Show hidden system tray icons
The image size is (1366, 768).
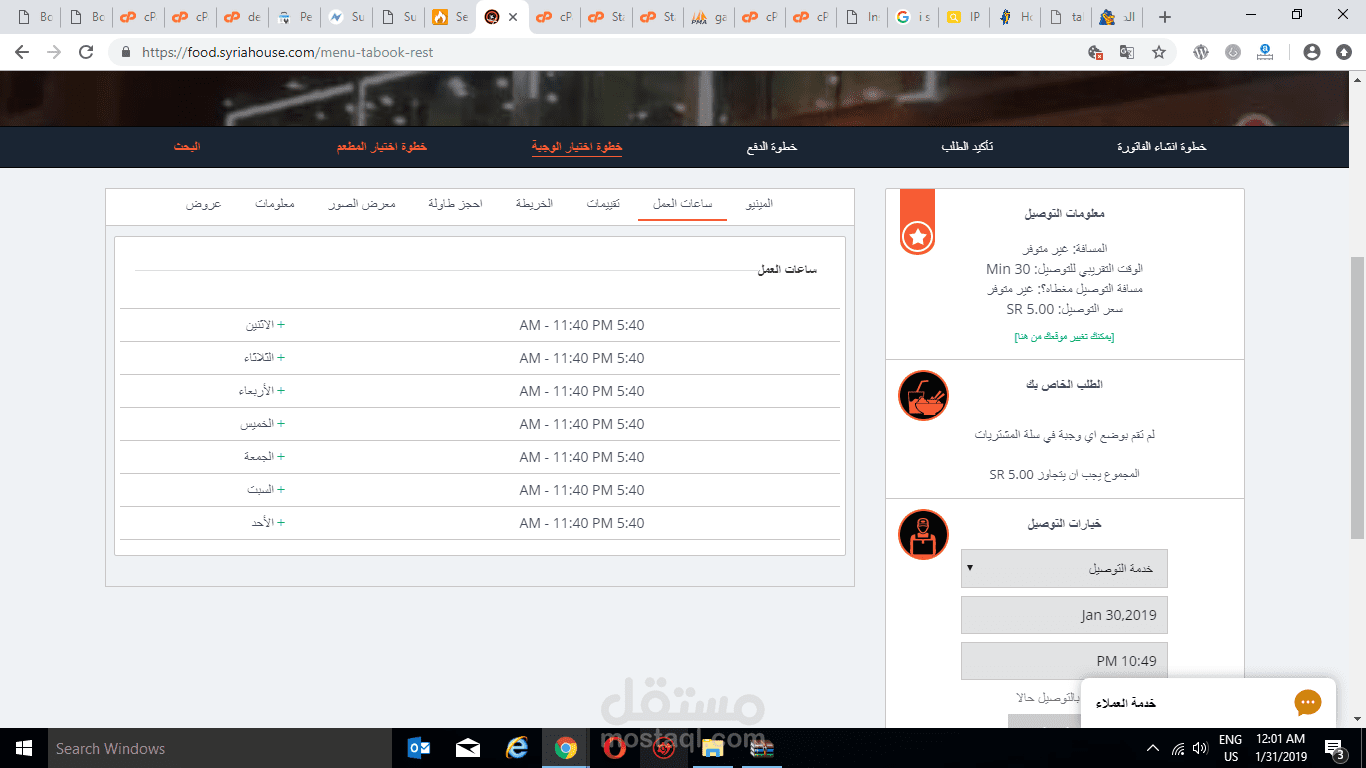1153,748
